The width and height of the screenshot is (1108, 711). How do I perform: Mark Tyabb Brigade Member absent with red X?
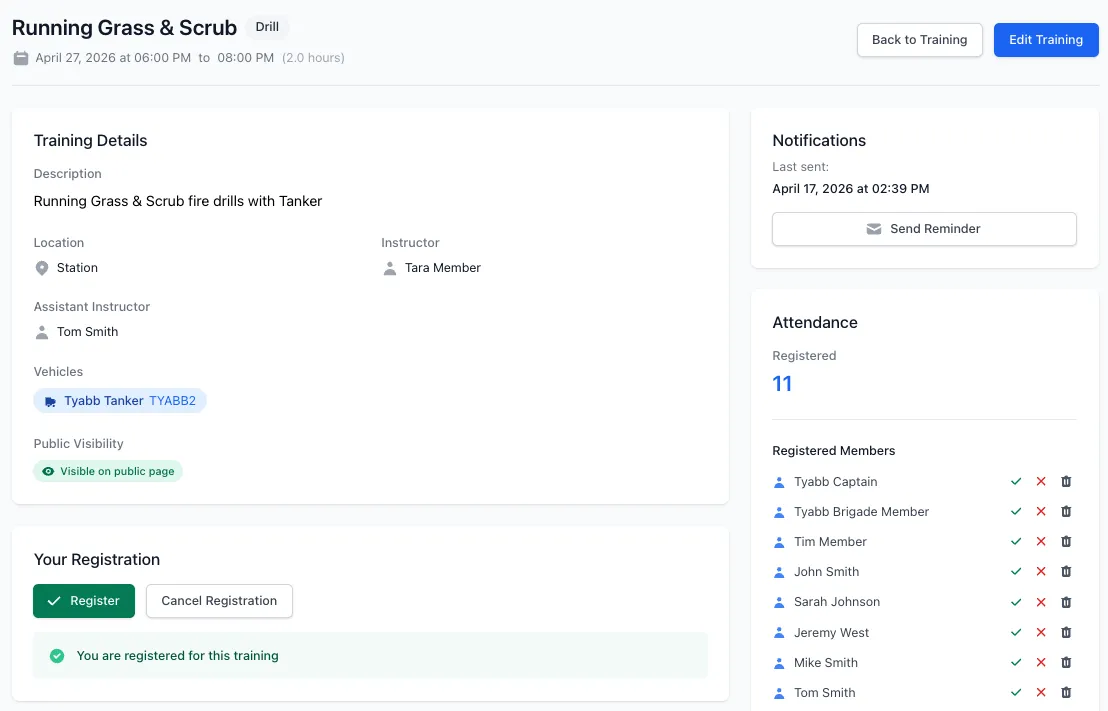[1041, 511]
